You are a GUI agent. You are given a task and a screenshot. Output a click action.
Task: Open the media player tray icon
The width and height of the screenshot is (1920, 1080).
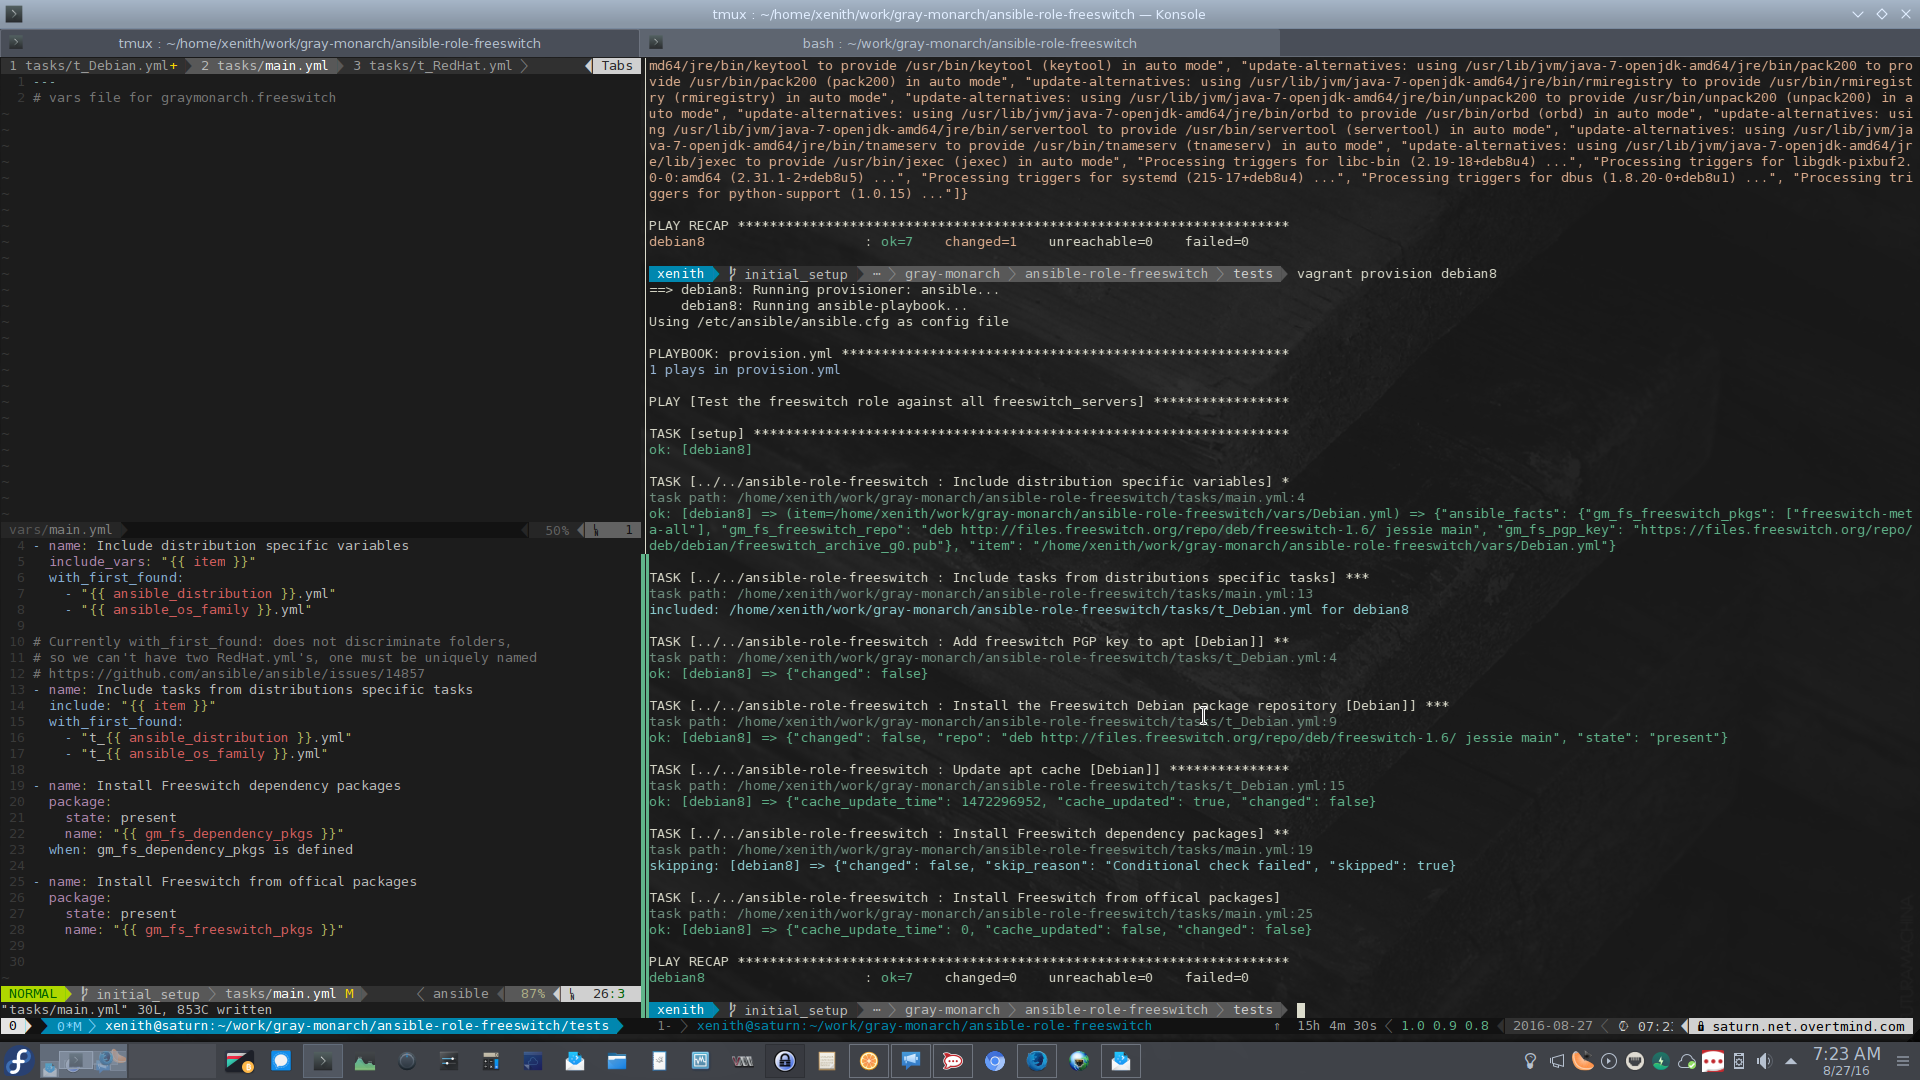pos(1608,1061)
